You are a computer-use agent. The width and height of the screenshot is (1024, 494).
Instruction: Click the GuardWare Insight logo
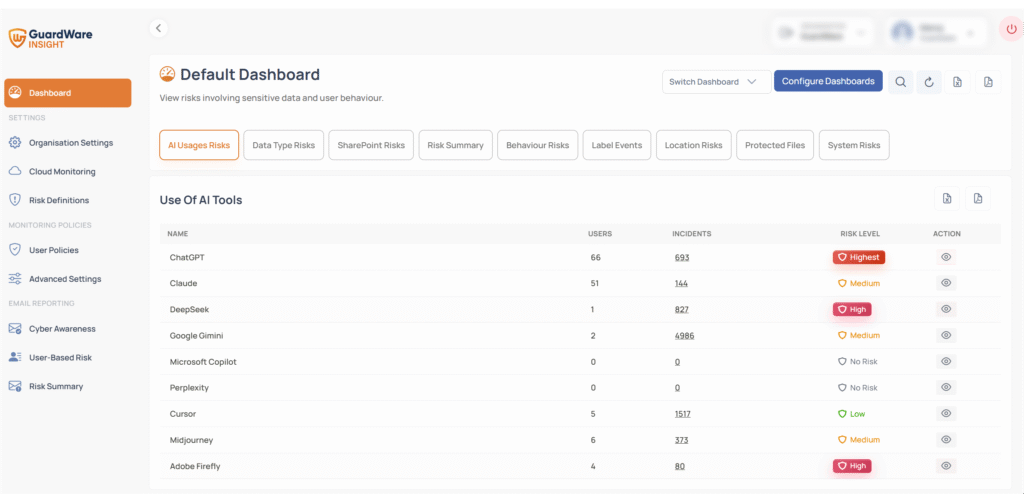[x=50, y=38]
